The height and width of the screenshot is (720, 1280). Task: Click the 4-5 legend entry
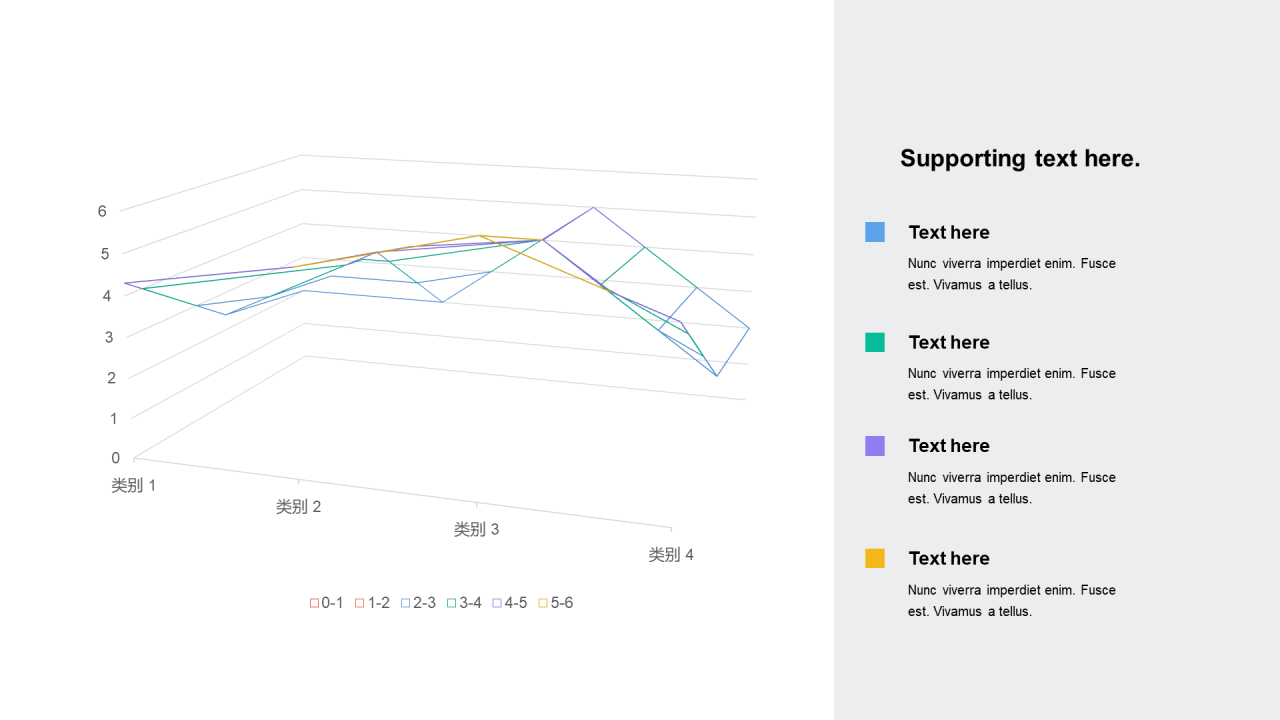click(510, 603)
